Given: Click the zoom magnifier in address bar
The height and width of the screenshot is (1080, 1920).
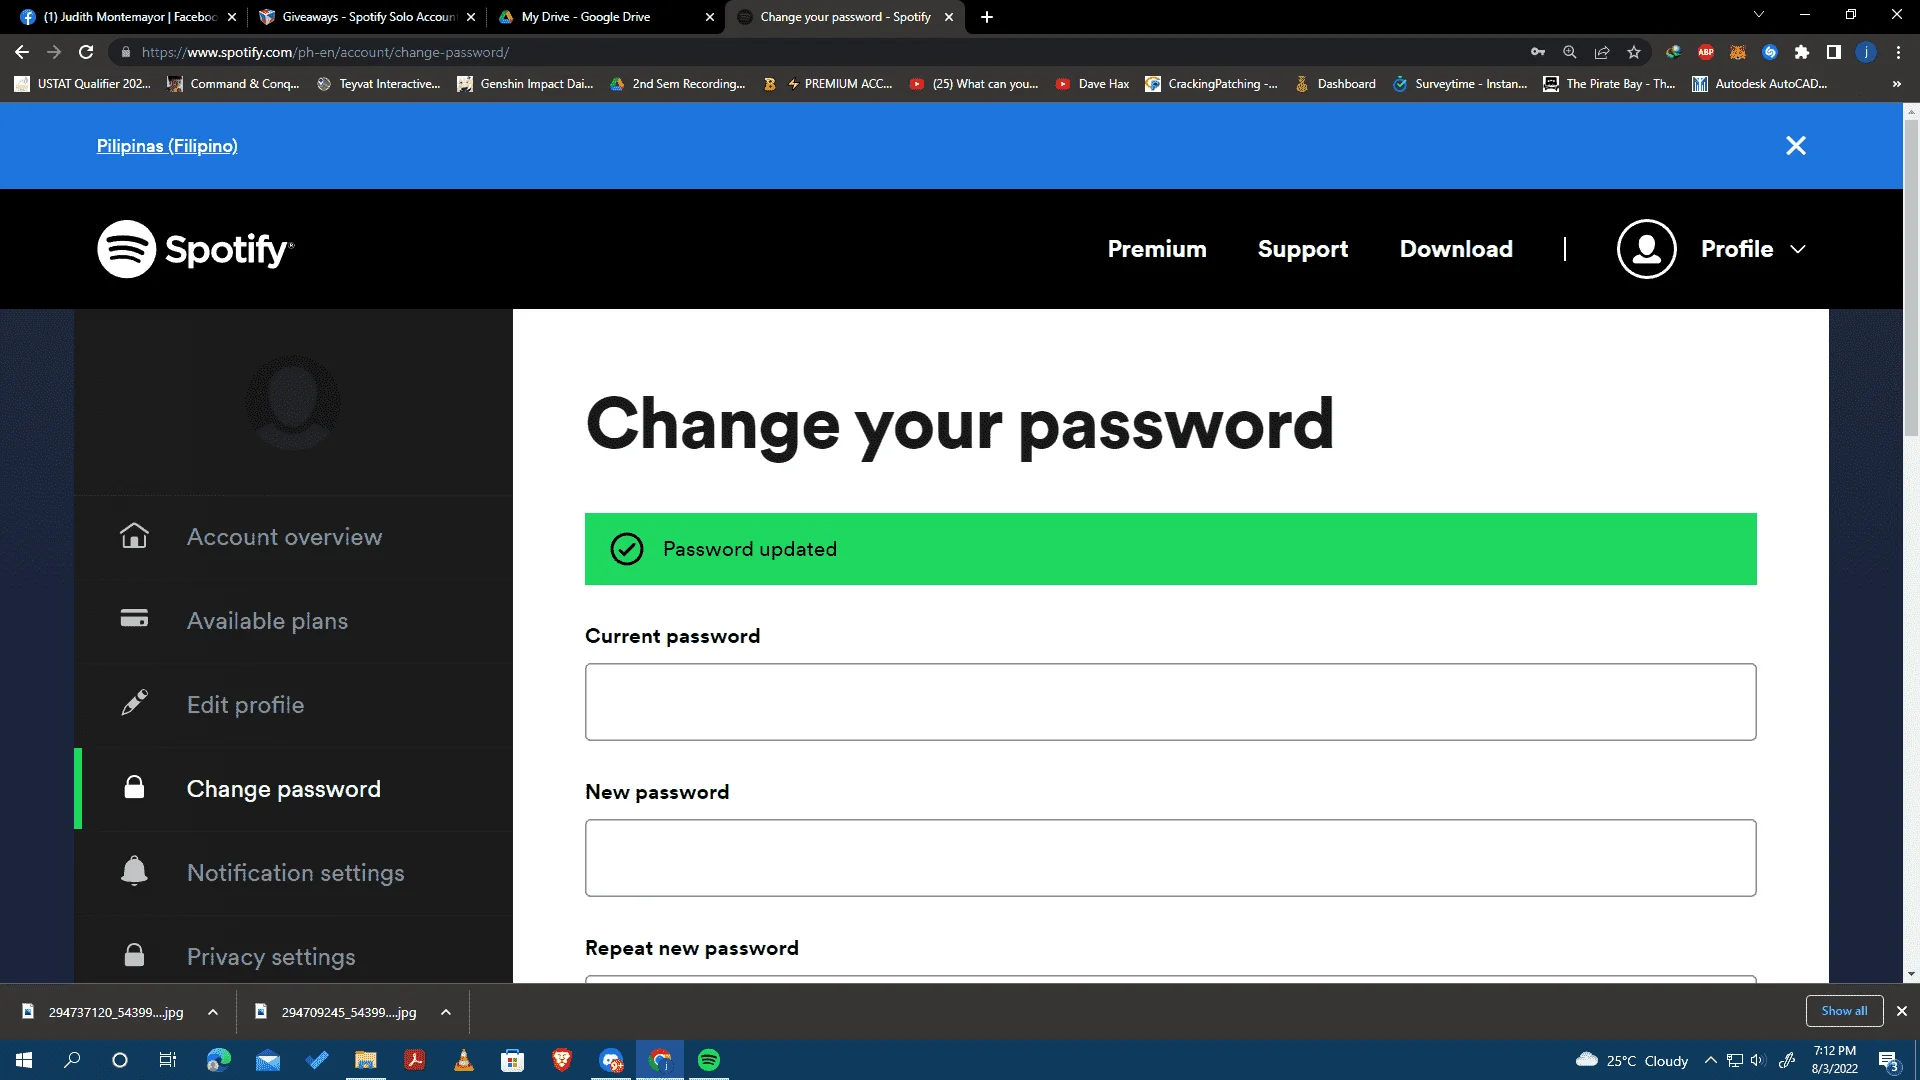Looking at the screenshot, I should [x=1570, y=52].
